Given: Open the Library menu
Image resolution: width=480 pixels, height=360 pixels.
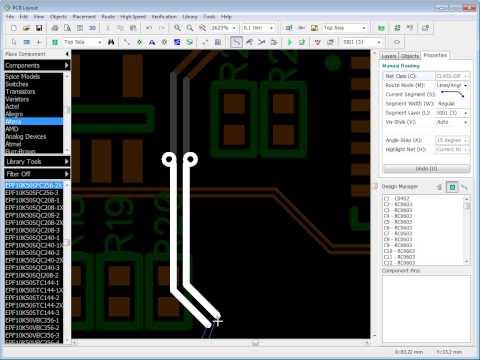Looking at the screenshot, I should [x=190, y=17].
